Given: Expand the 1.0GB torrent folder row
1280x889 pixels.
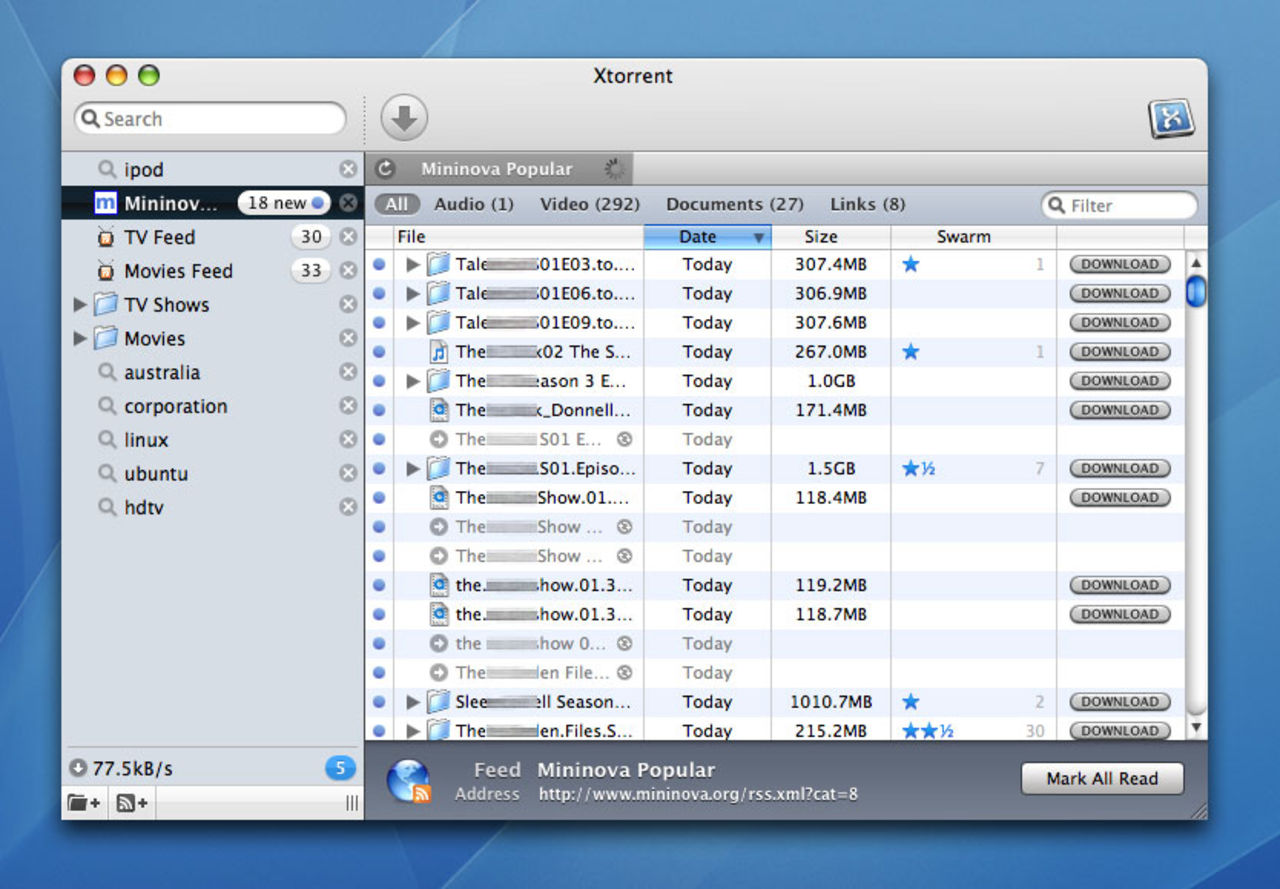Looking at the screenshot, I should coord(412,381).
